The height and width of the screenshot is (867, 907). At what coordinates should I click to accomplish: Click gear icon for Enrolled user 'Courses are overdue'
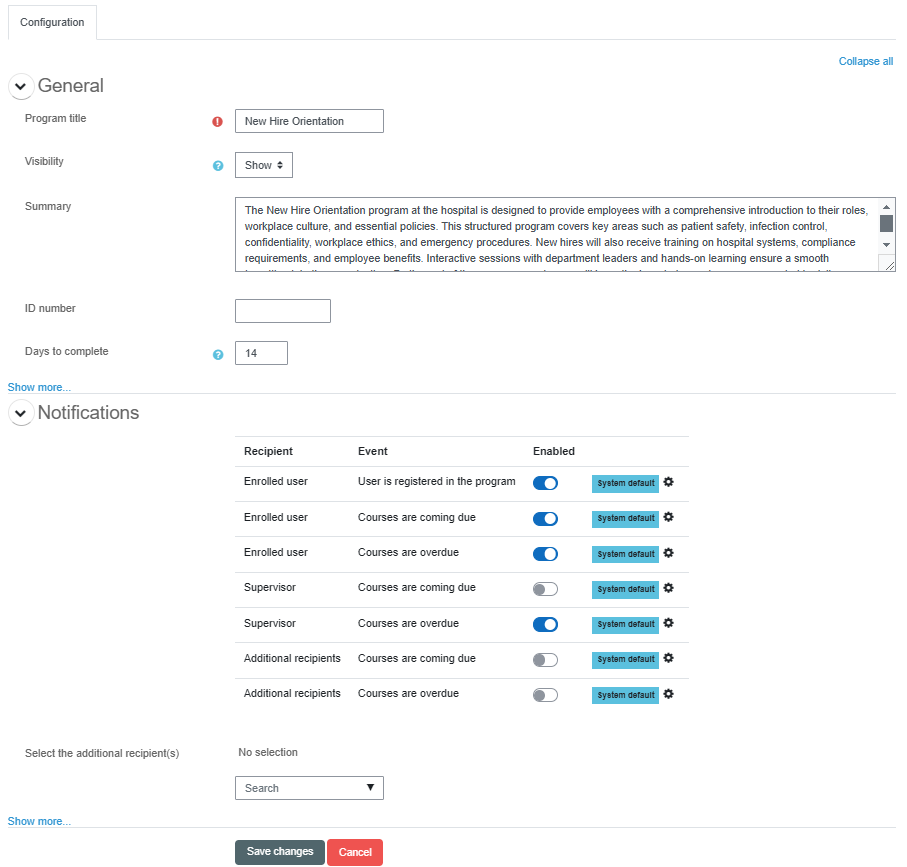669,553
